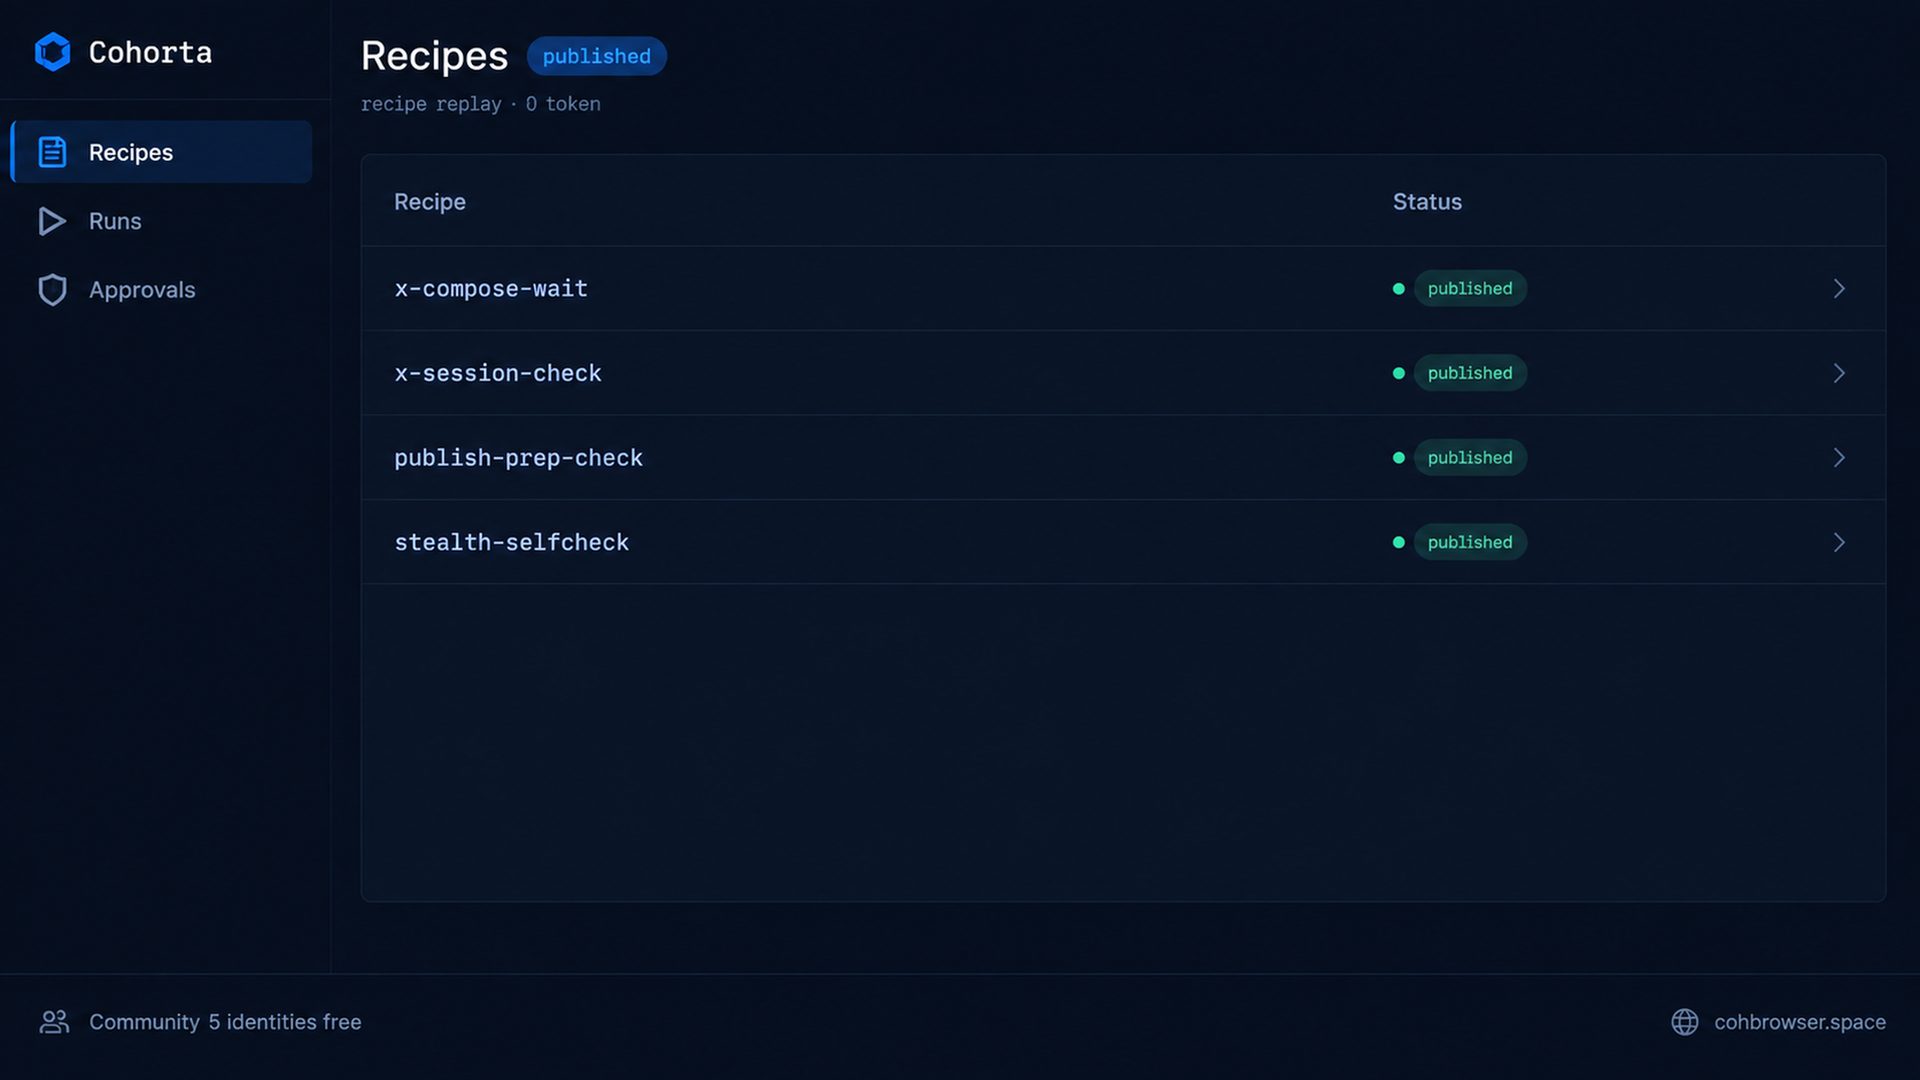1920x1080 pixels.
Task: Click the cohbrowser.space link
Action: pos(1800,1022)
